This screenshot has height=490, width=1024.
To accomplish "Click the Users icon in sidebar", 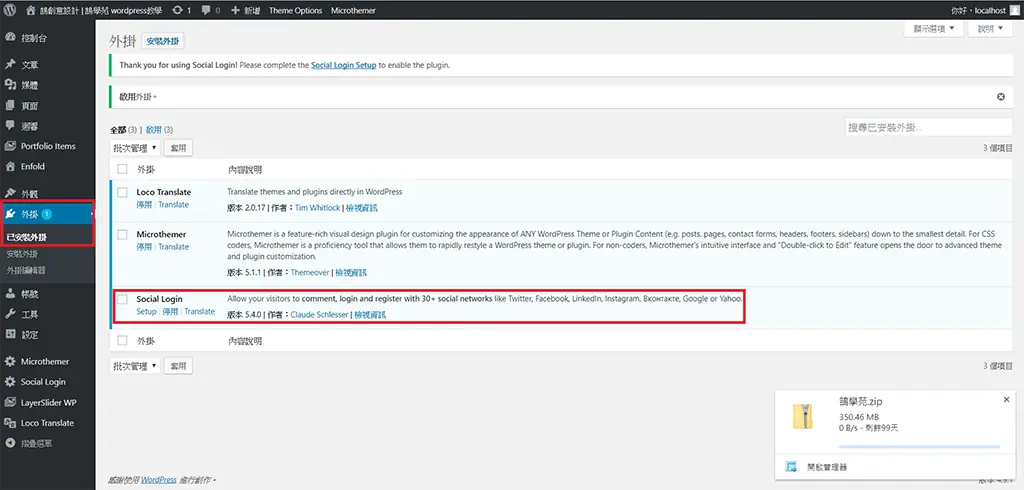I will [10, 293].
